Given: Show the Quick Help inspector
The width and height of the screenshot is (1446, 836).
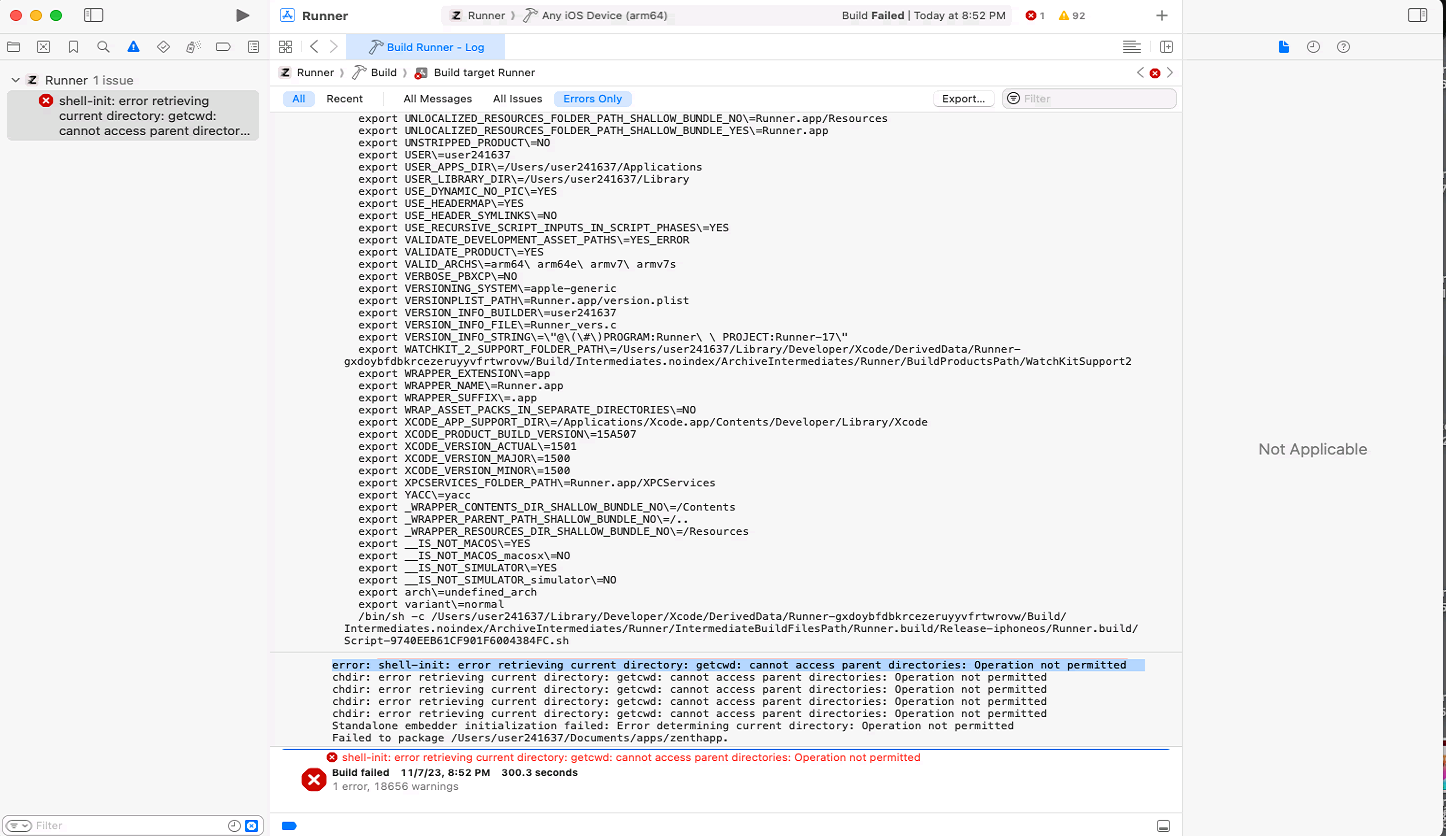Looking at the screenshot, I should click(x=1343, y=47).
